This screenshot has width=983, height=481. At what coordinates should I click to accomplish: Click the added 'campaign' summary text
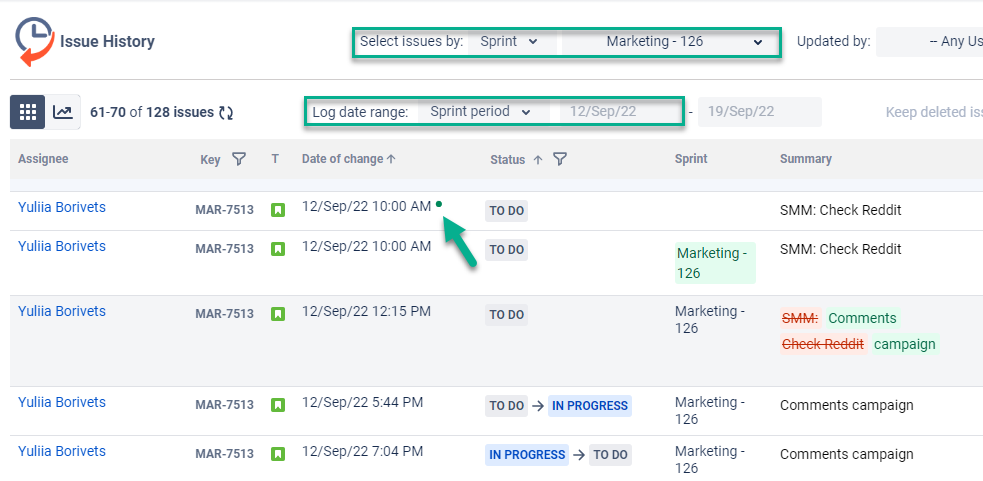[905, 344]
